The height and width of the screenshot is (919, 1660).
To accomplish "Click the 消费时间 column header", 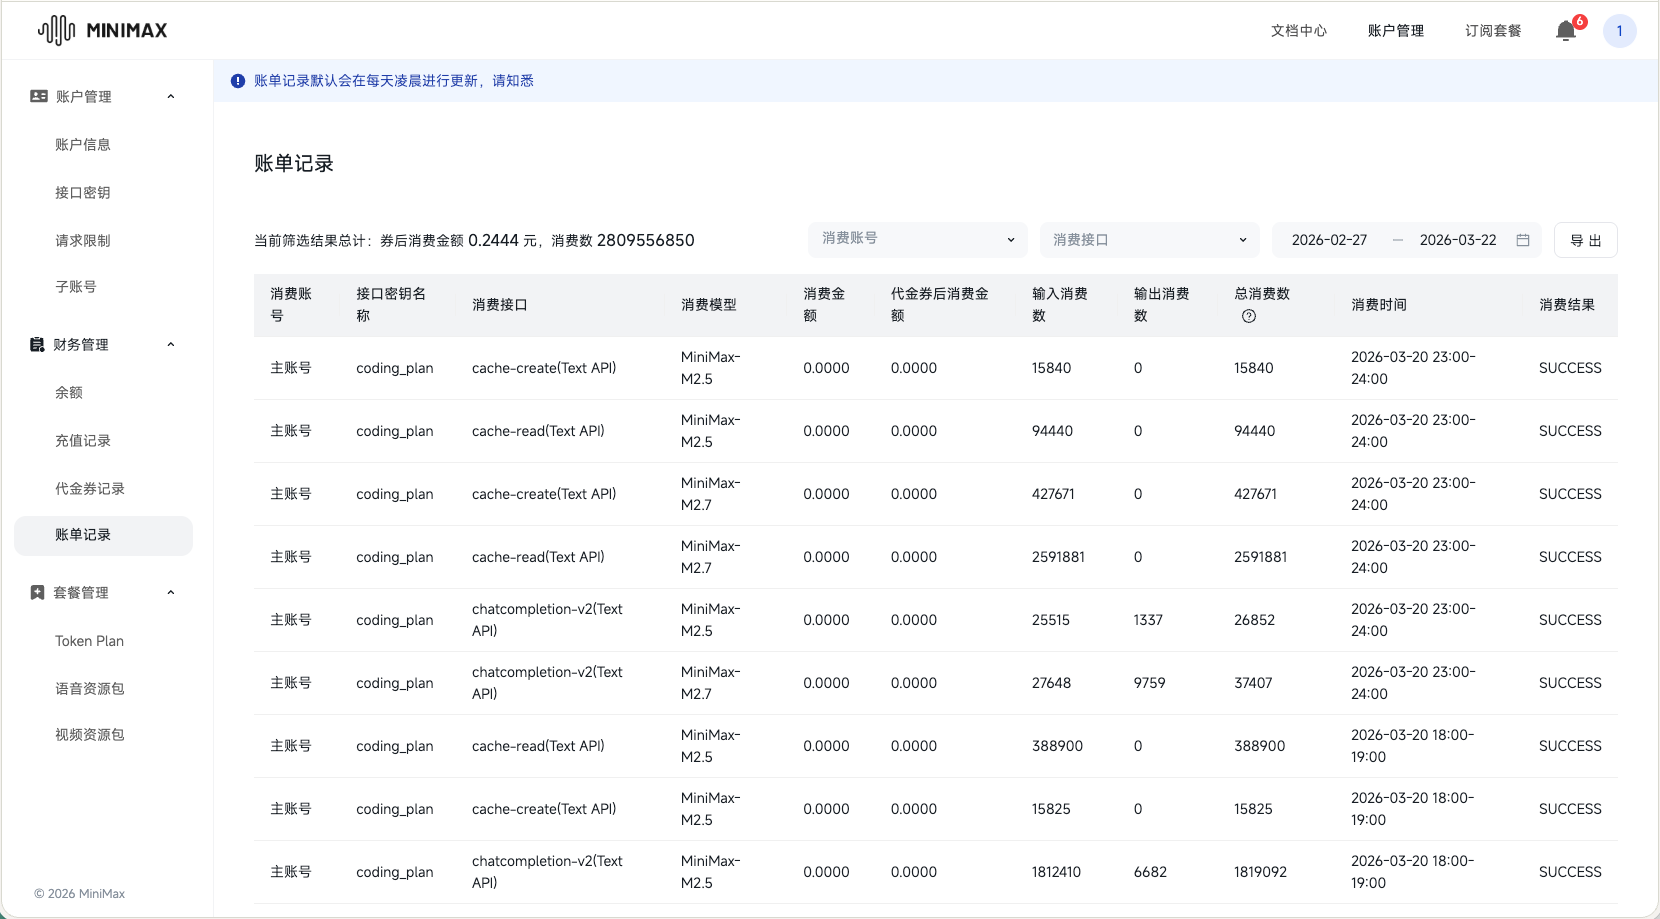I will tap(1379, 305).
